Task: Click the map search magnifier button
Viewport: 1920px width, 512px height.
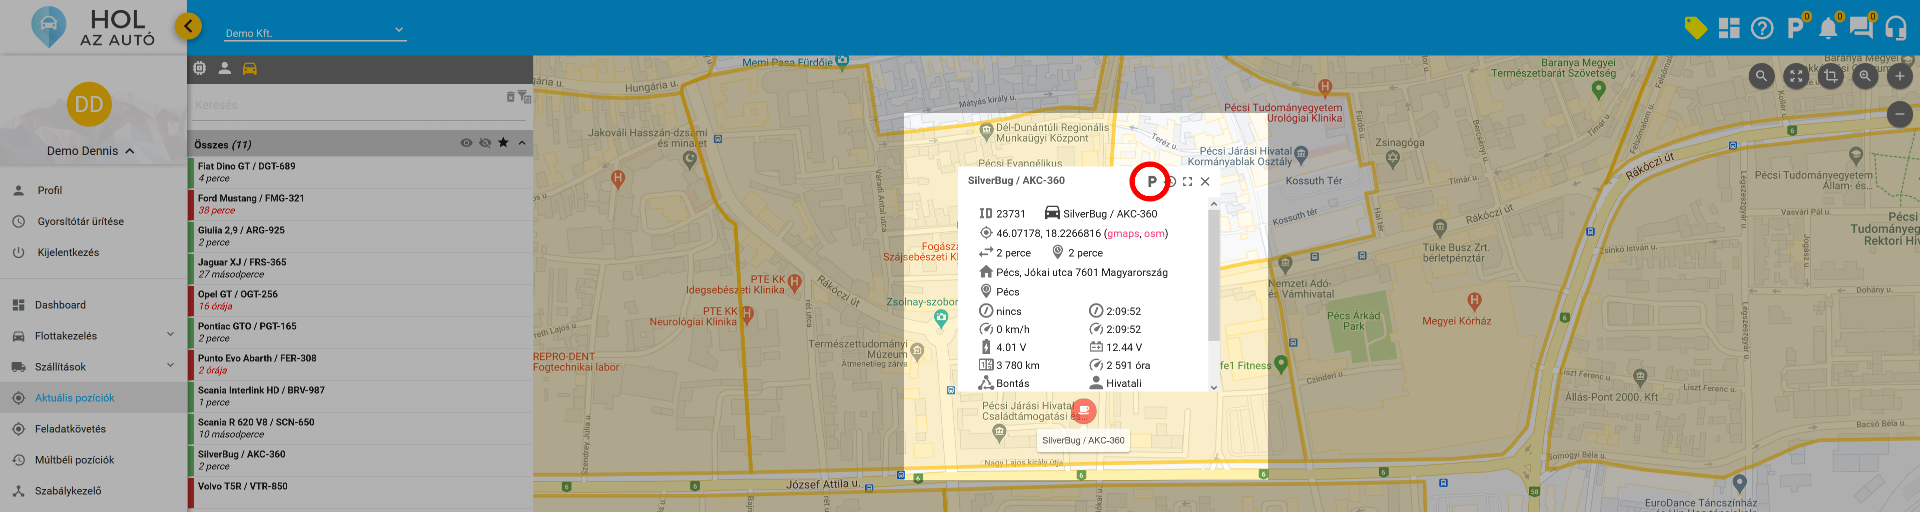Action: pos(1761,76)
